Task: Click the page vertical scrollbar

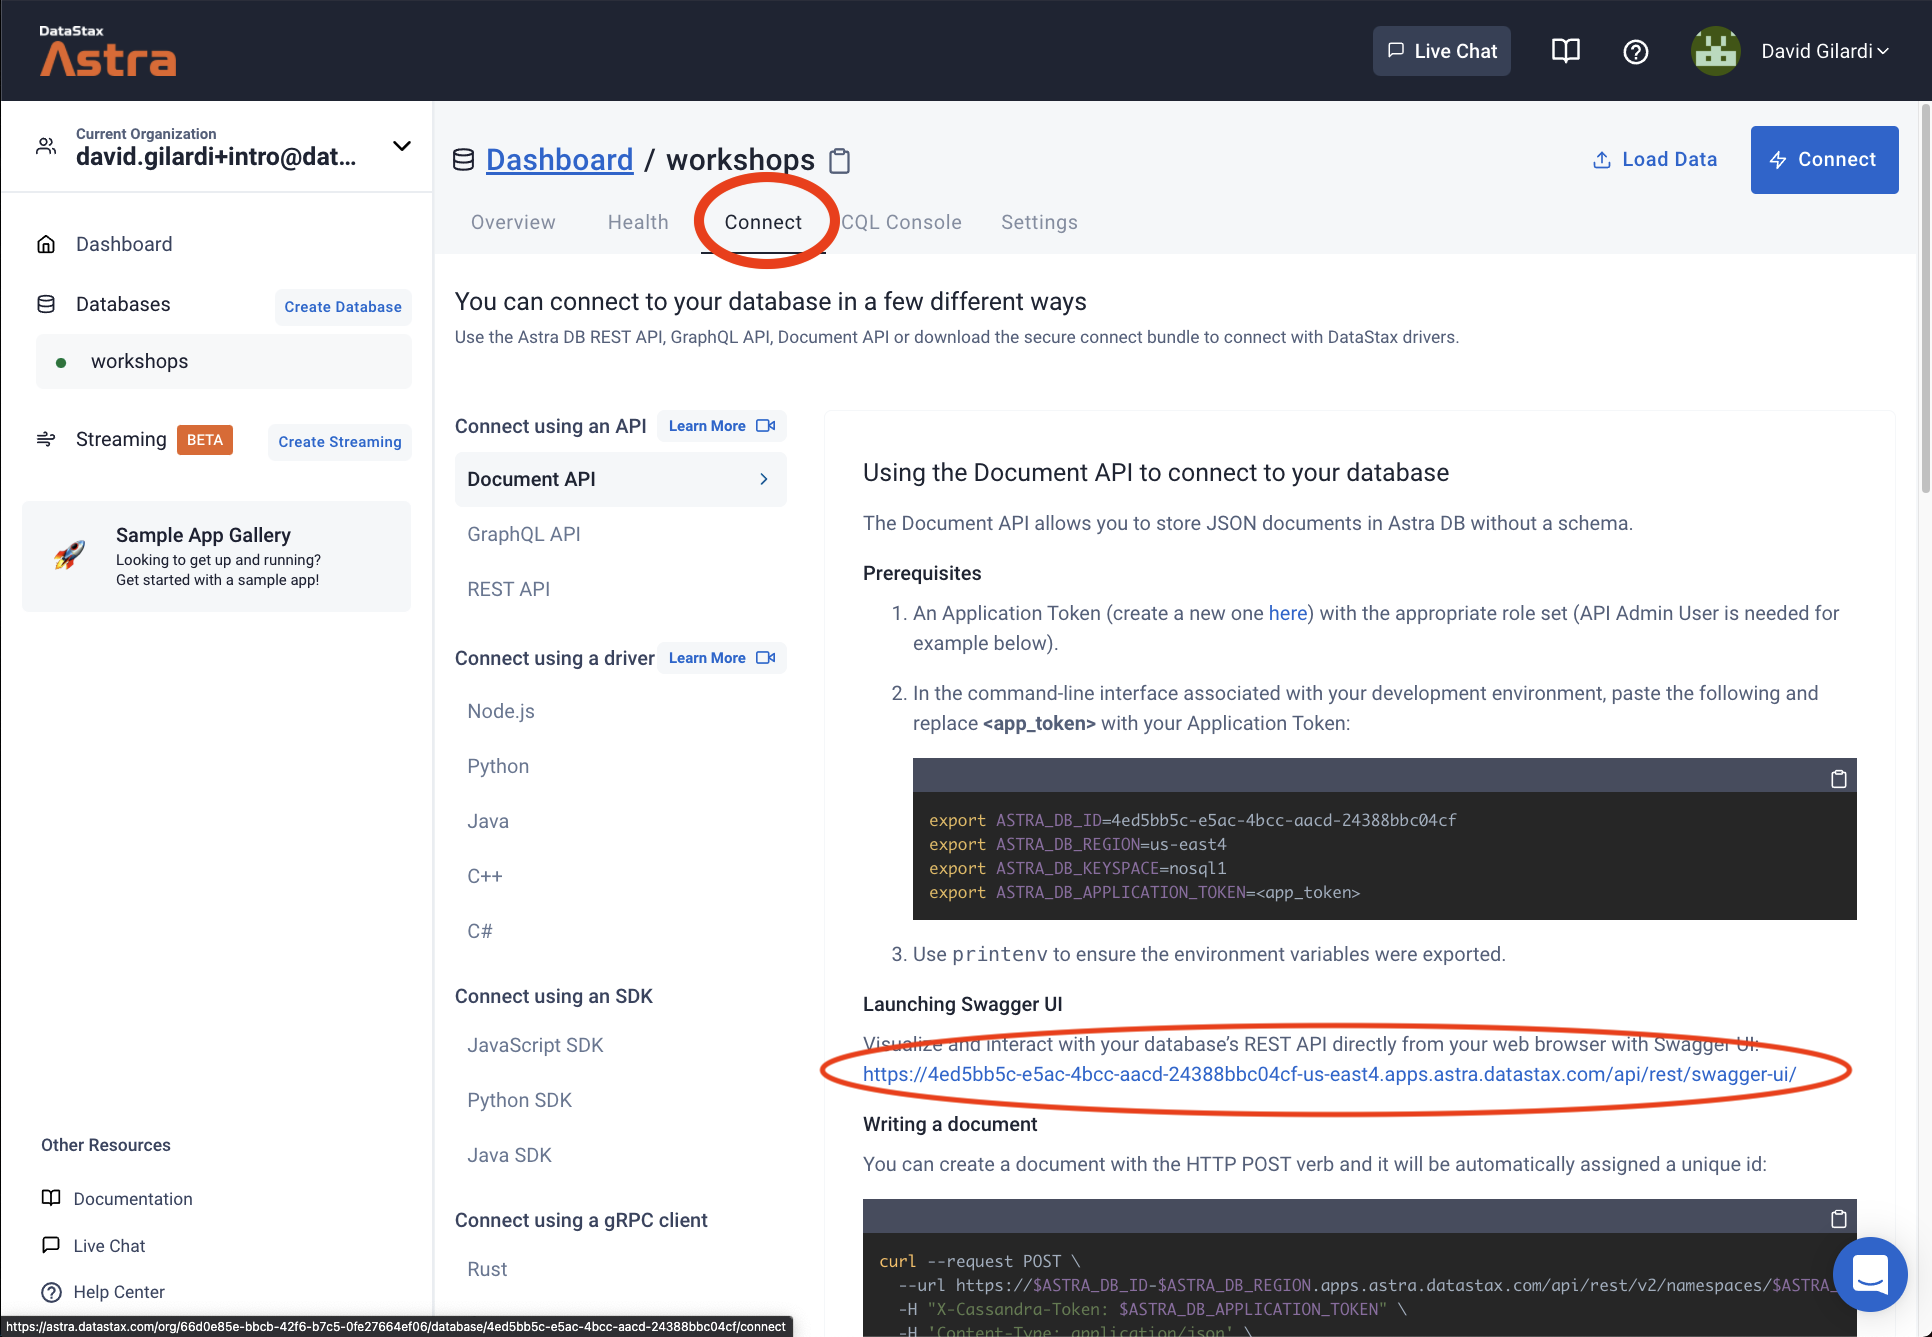Action: [x=1925, y=300]
